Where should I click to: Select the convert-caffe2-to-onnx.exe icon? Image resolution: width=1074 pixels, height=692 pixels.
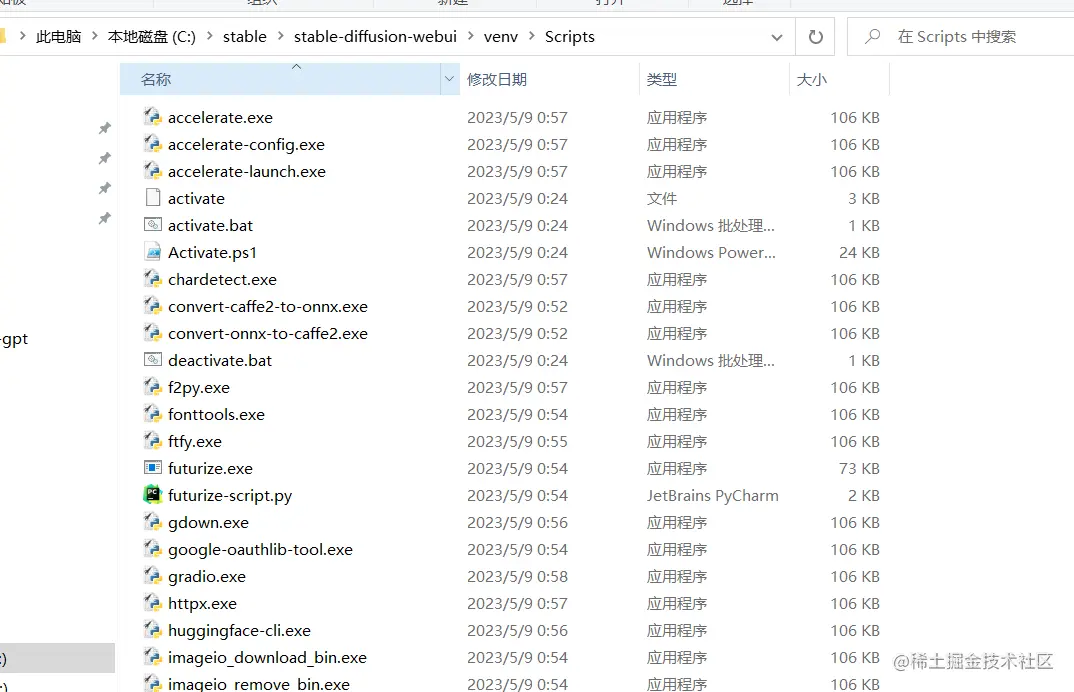click(x=153, y=306)
